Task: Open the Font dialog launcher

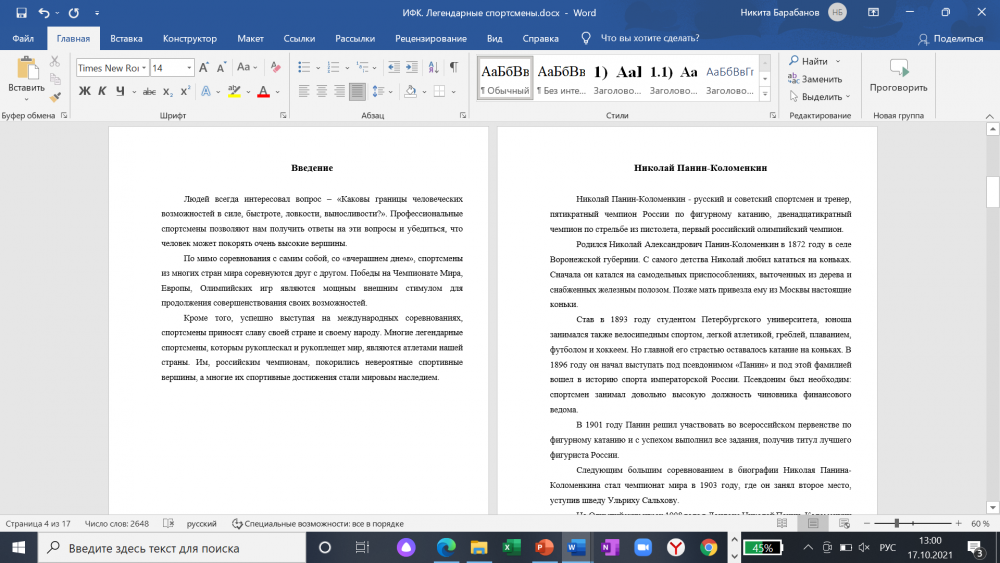Action: pos(283,115)
